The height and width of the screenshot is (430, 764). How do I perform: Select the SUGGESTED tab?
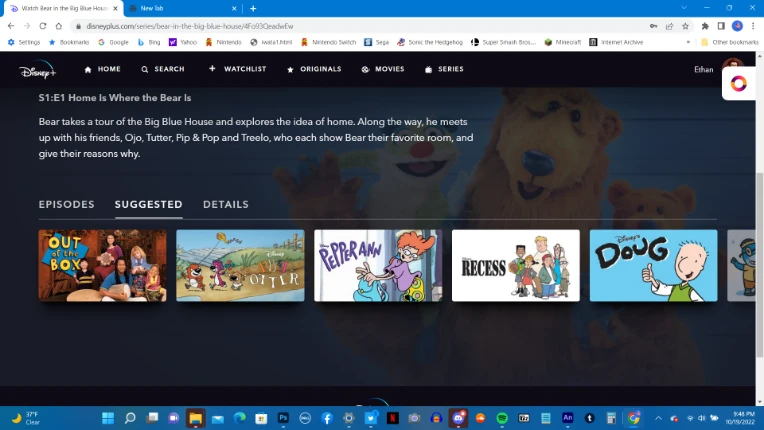tap(149, 205)
